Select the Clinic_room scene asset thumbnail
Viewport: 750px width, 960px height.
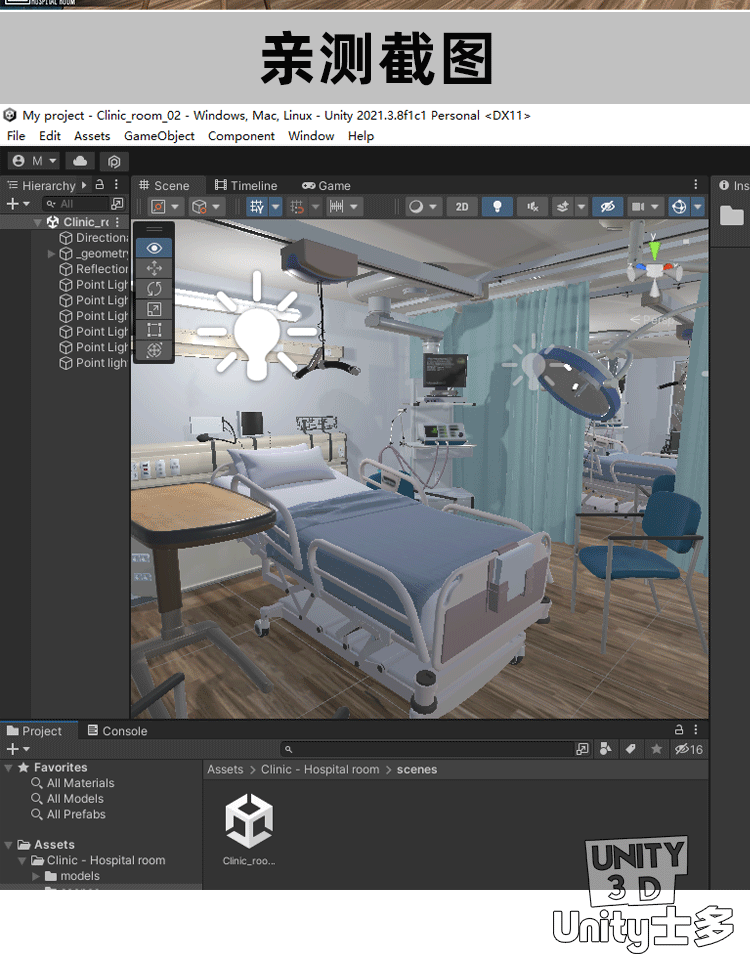coord(248,821)
